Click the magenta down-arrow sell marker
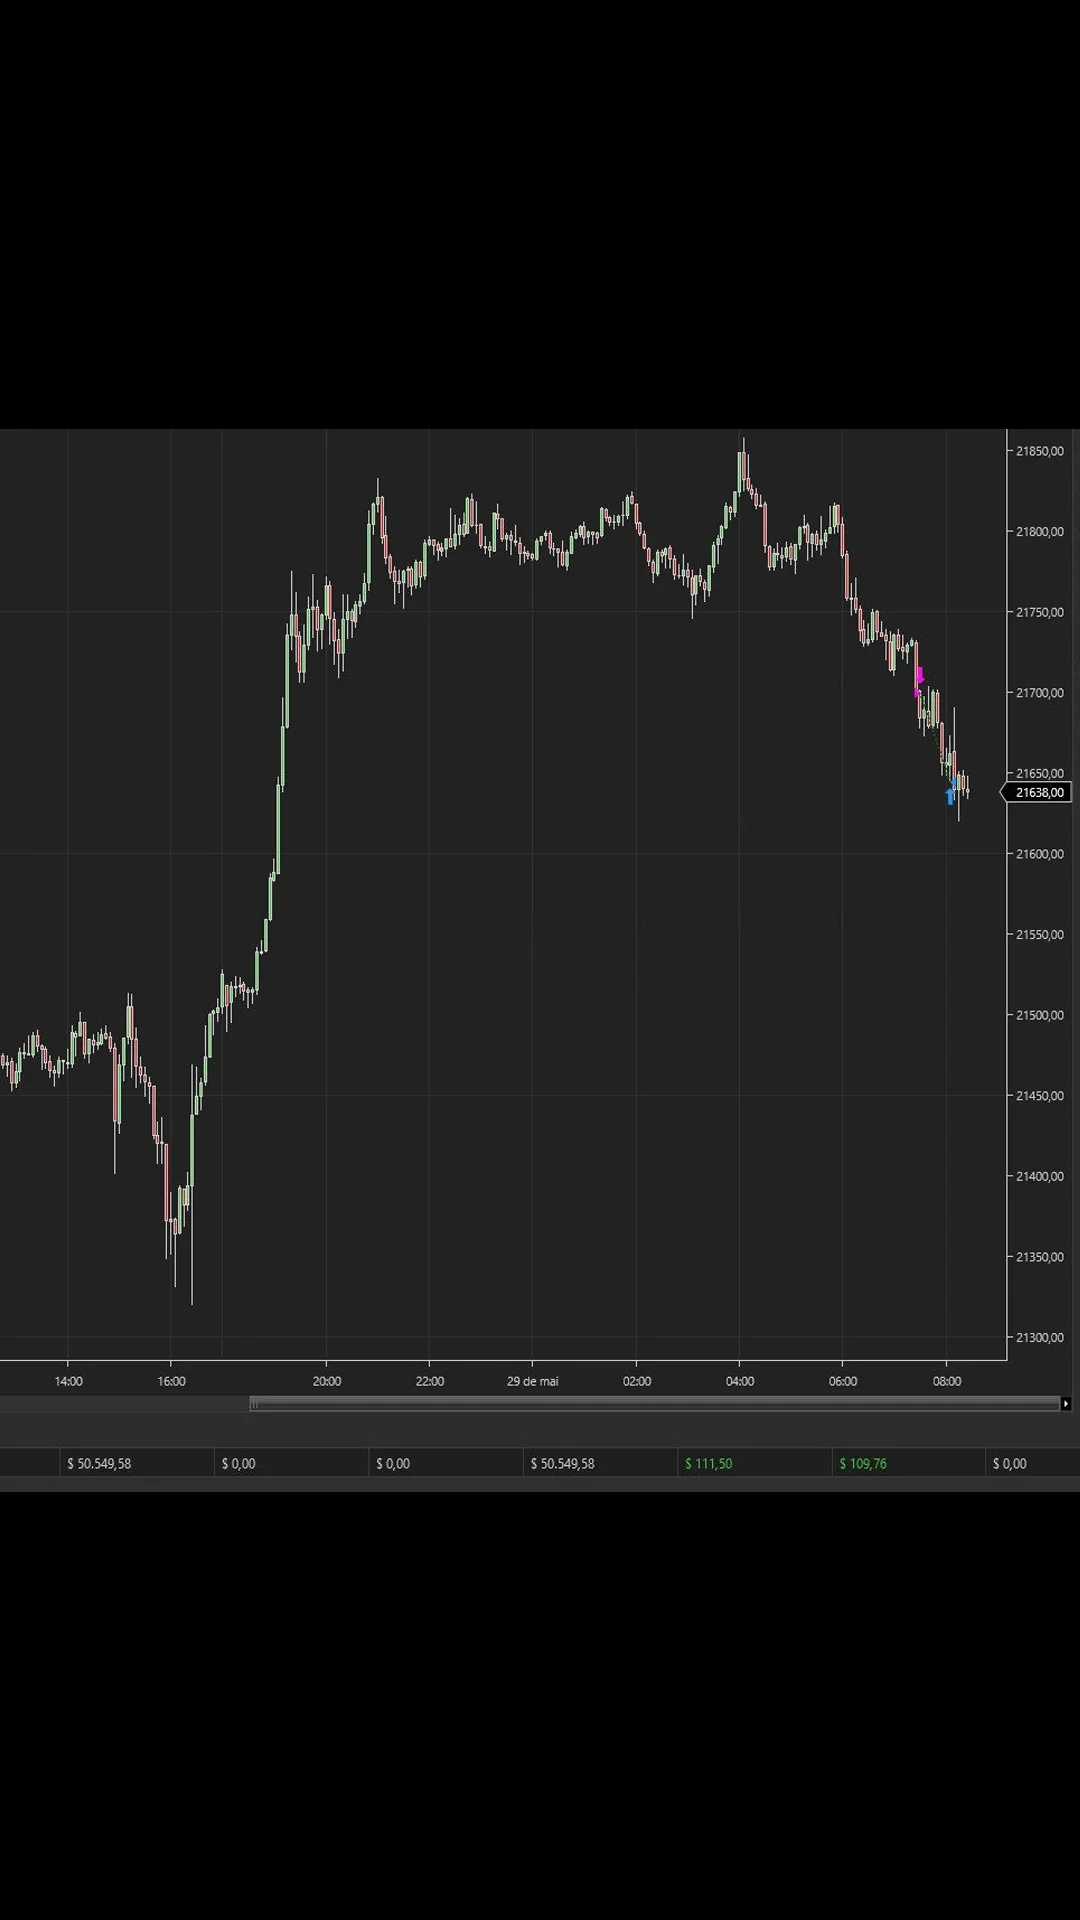 click(919, 676)
